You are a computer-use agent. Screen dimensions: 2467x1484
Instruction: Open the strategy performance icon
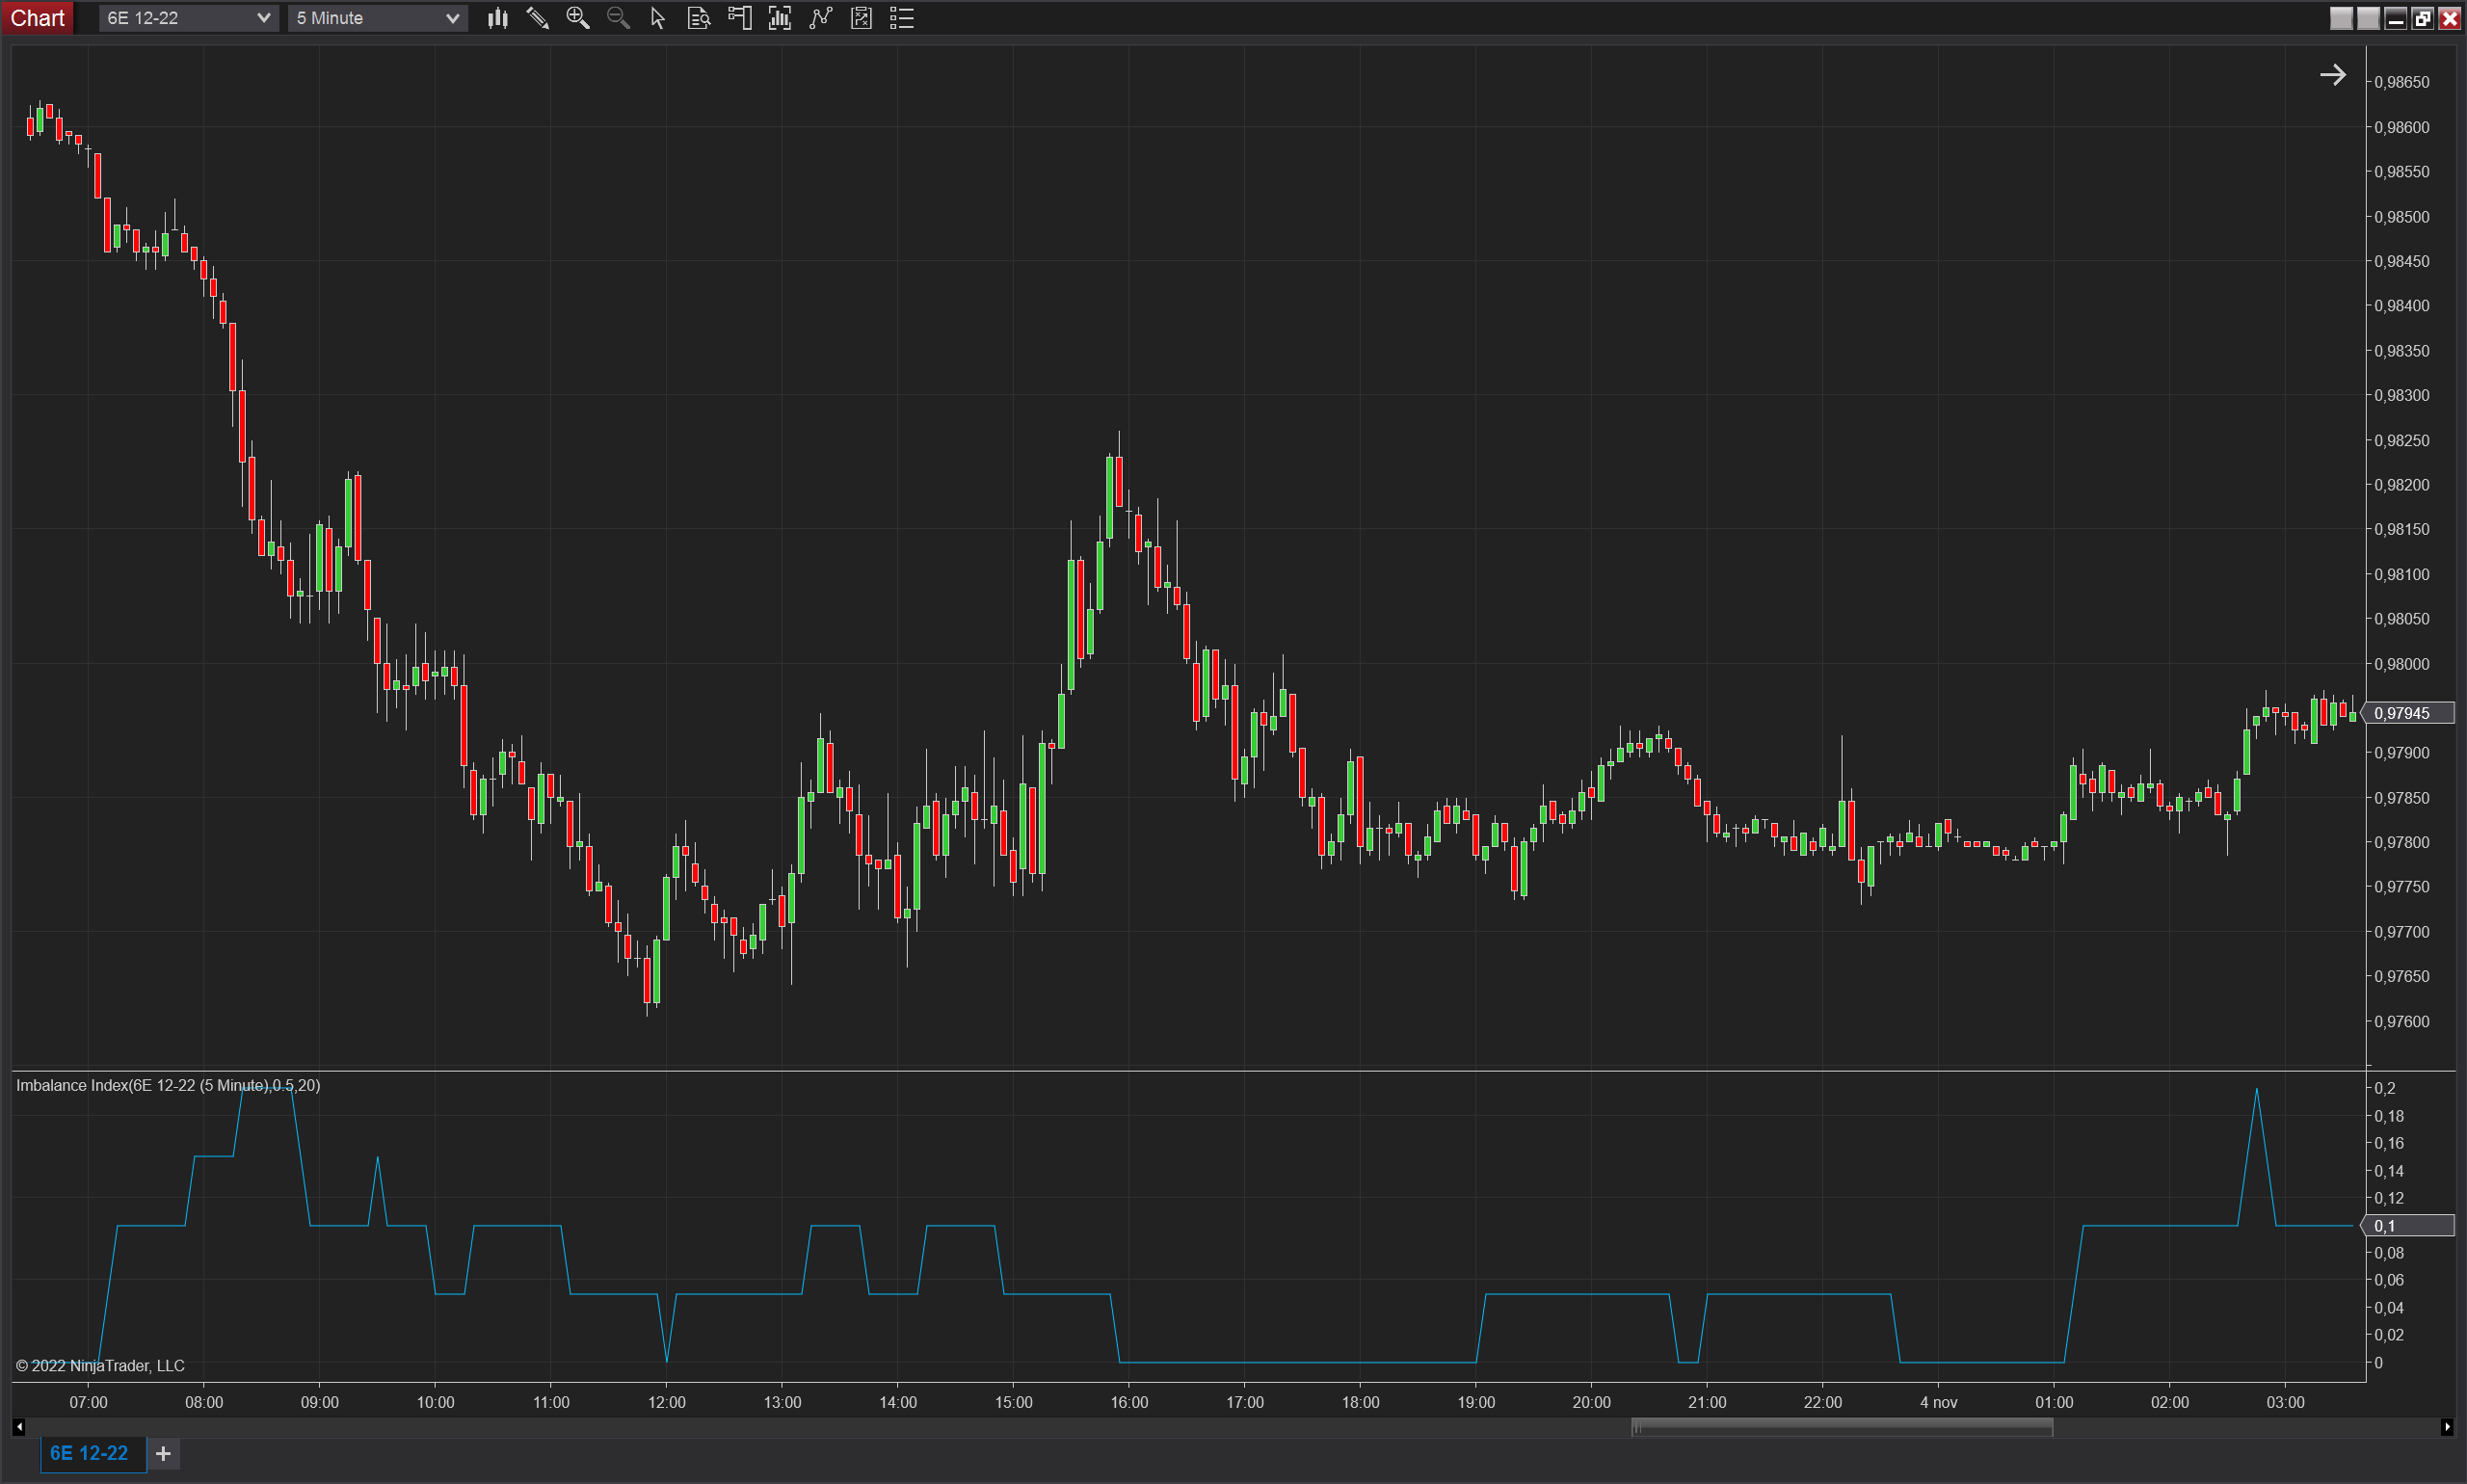[861, 18]
